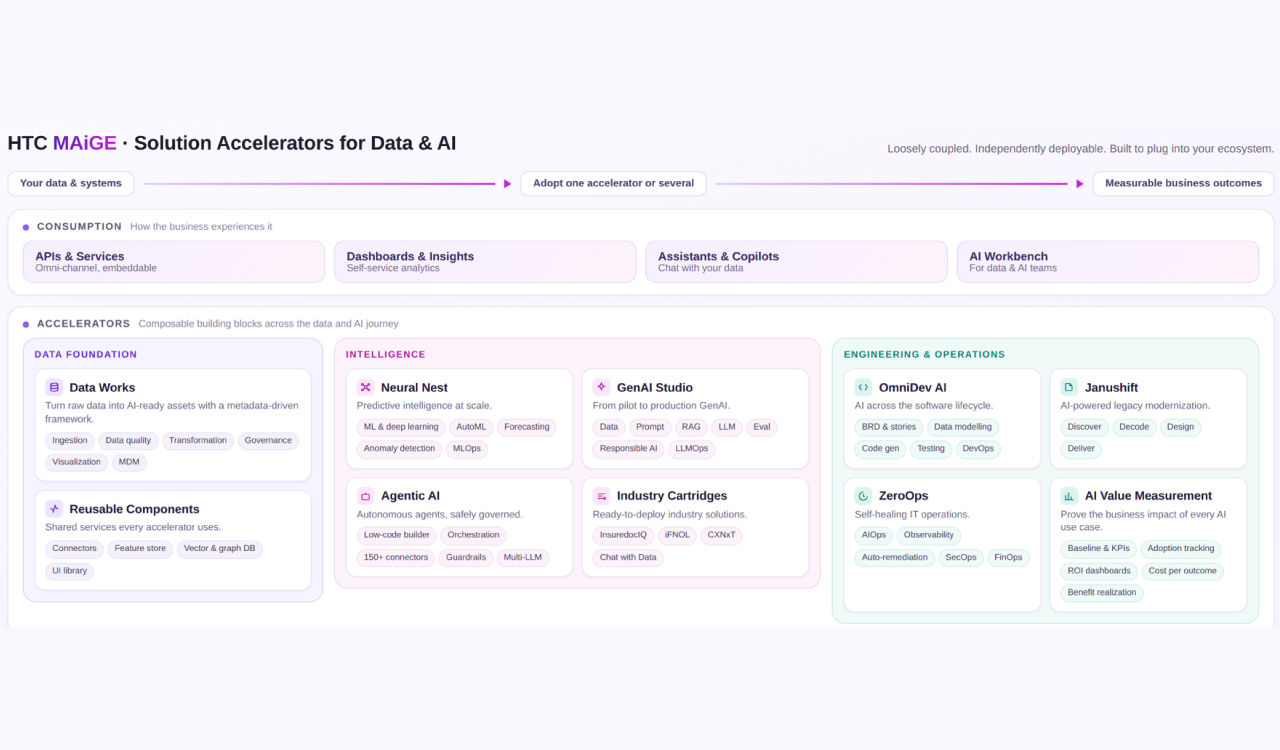Click the Ingestion tag
The height and width of the screenshot is (750, 1280).
tap(70, 440)
